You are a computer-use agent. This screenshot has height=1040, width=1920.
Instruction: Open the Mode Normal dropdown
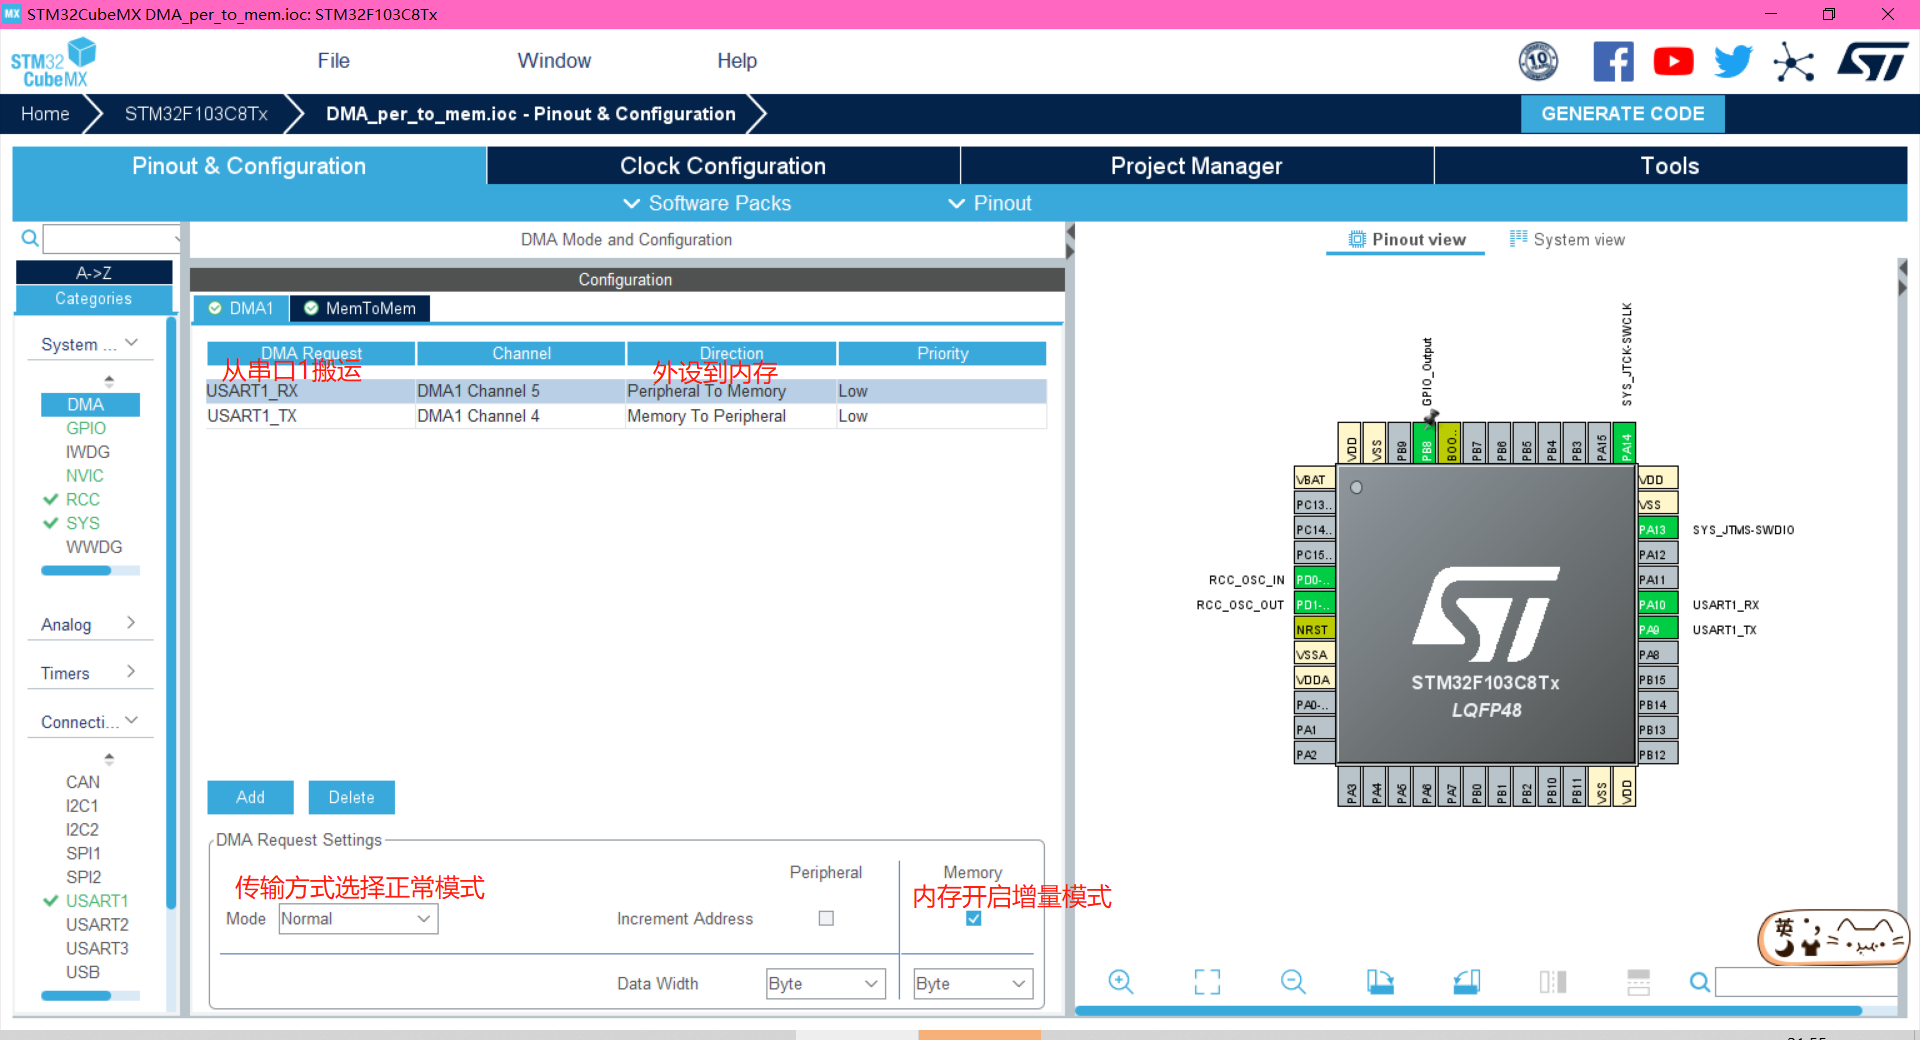pyautogui.click(x=358, y=918)
